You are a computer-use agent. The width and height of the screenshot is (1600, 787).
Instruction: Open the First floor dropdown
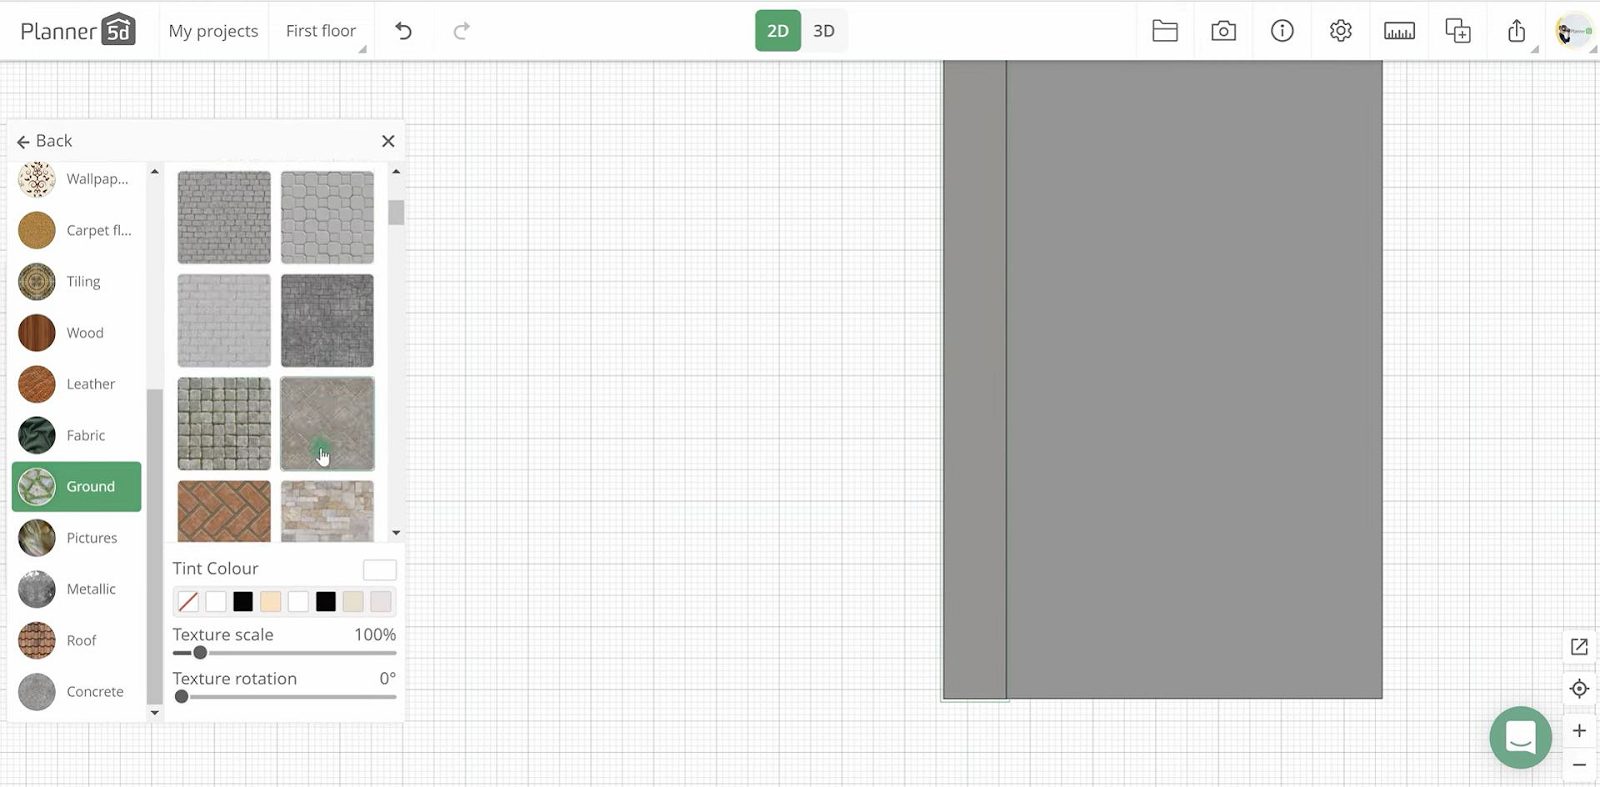click(x=322, y=31)
